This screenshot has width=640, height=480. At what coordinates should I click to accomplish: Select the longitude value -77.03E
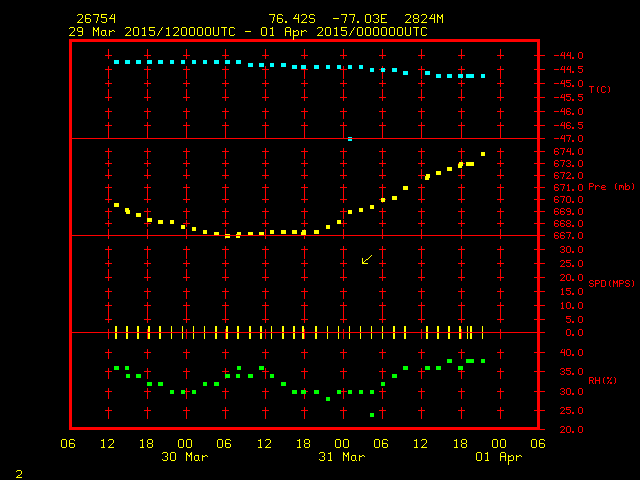360,19
